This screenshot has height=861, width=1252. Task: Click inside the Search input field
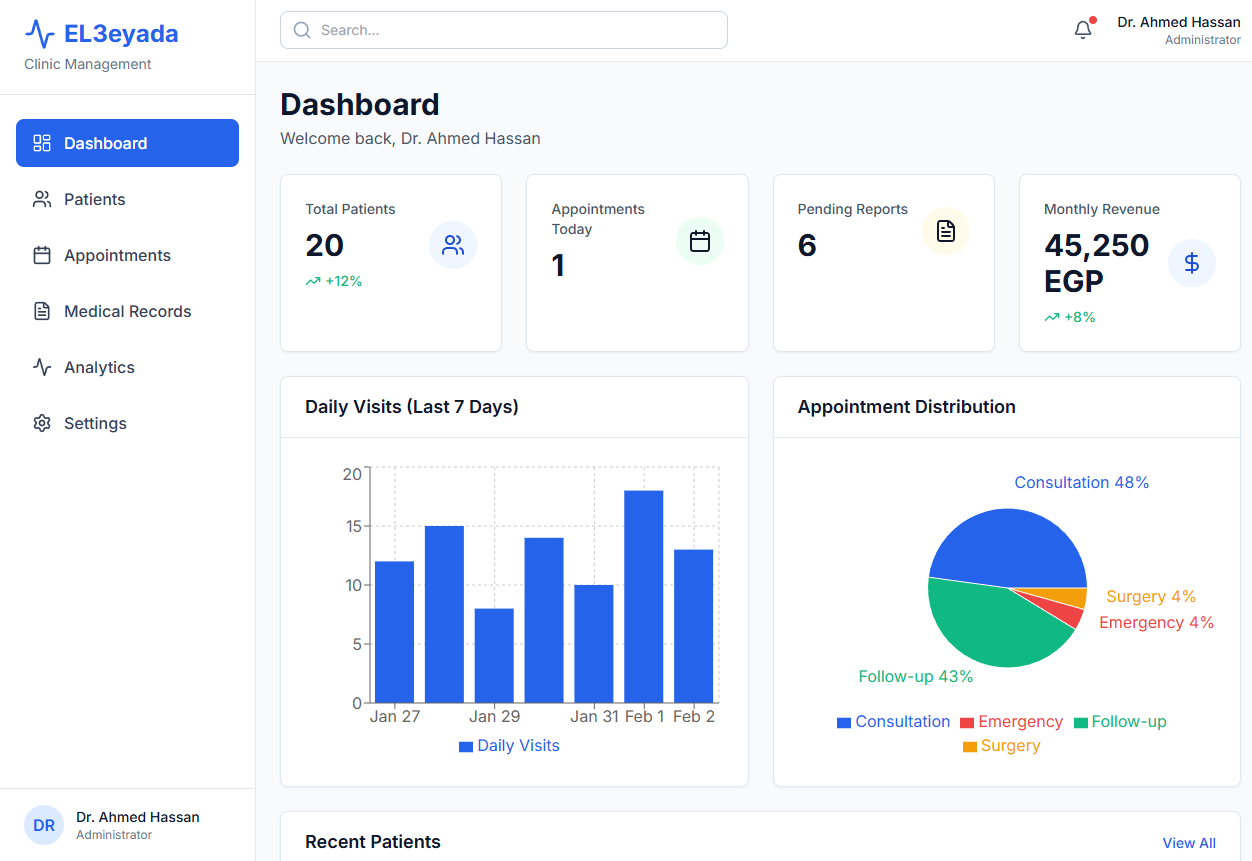(520, 30)
